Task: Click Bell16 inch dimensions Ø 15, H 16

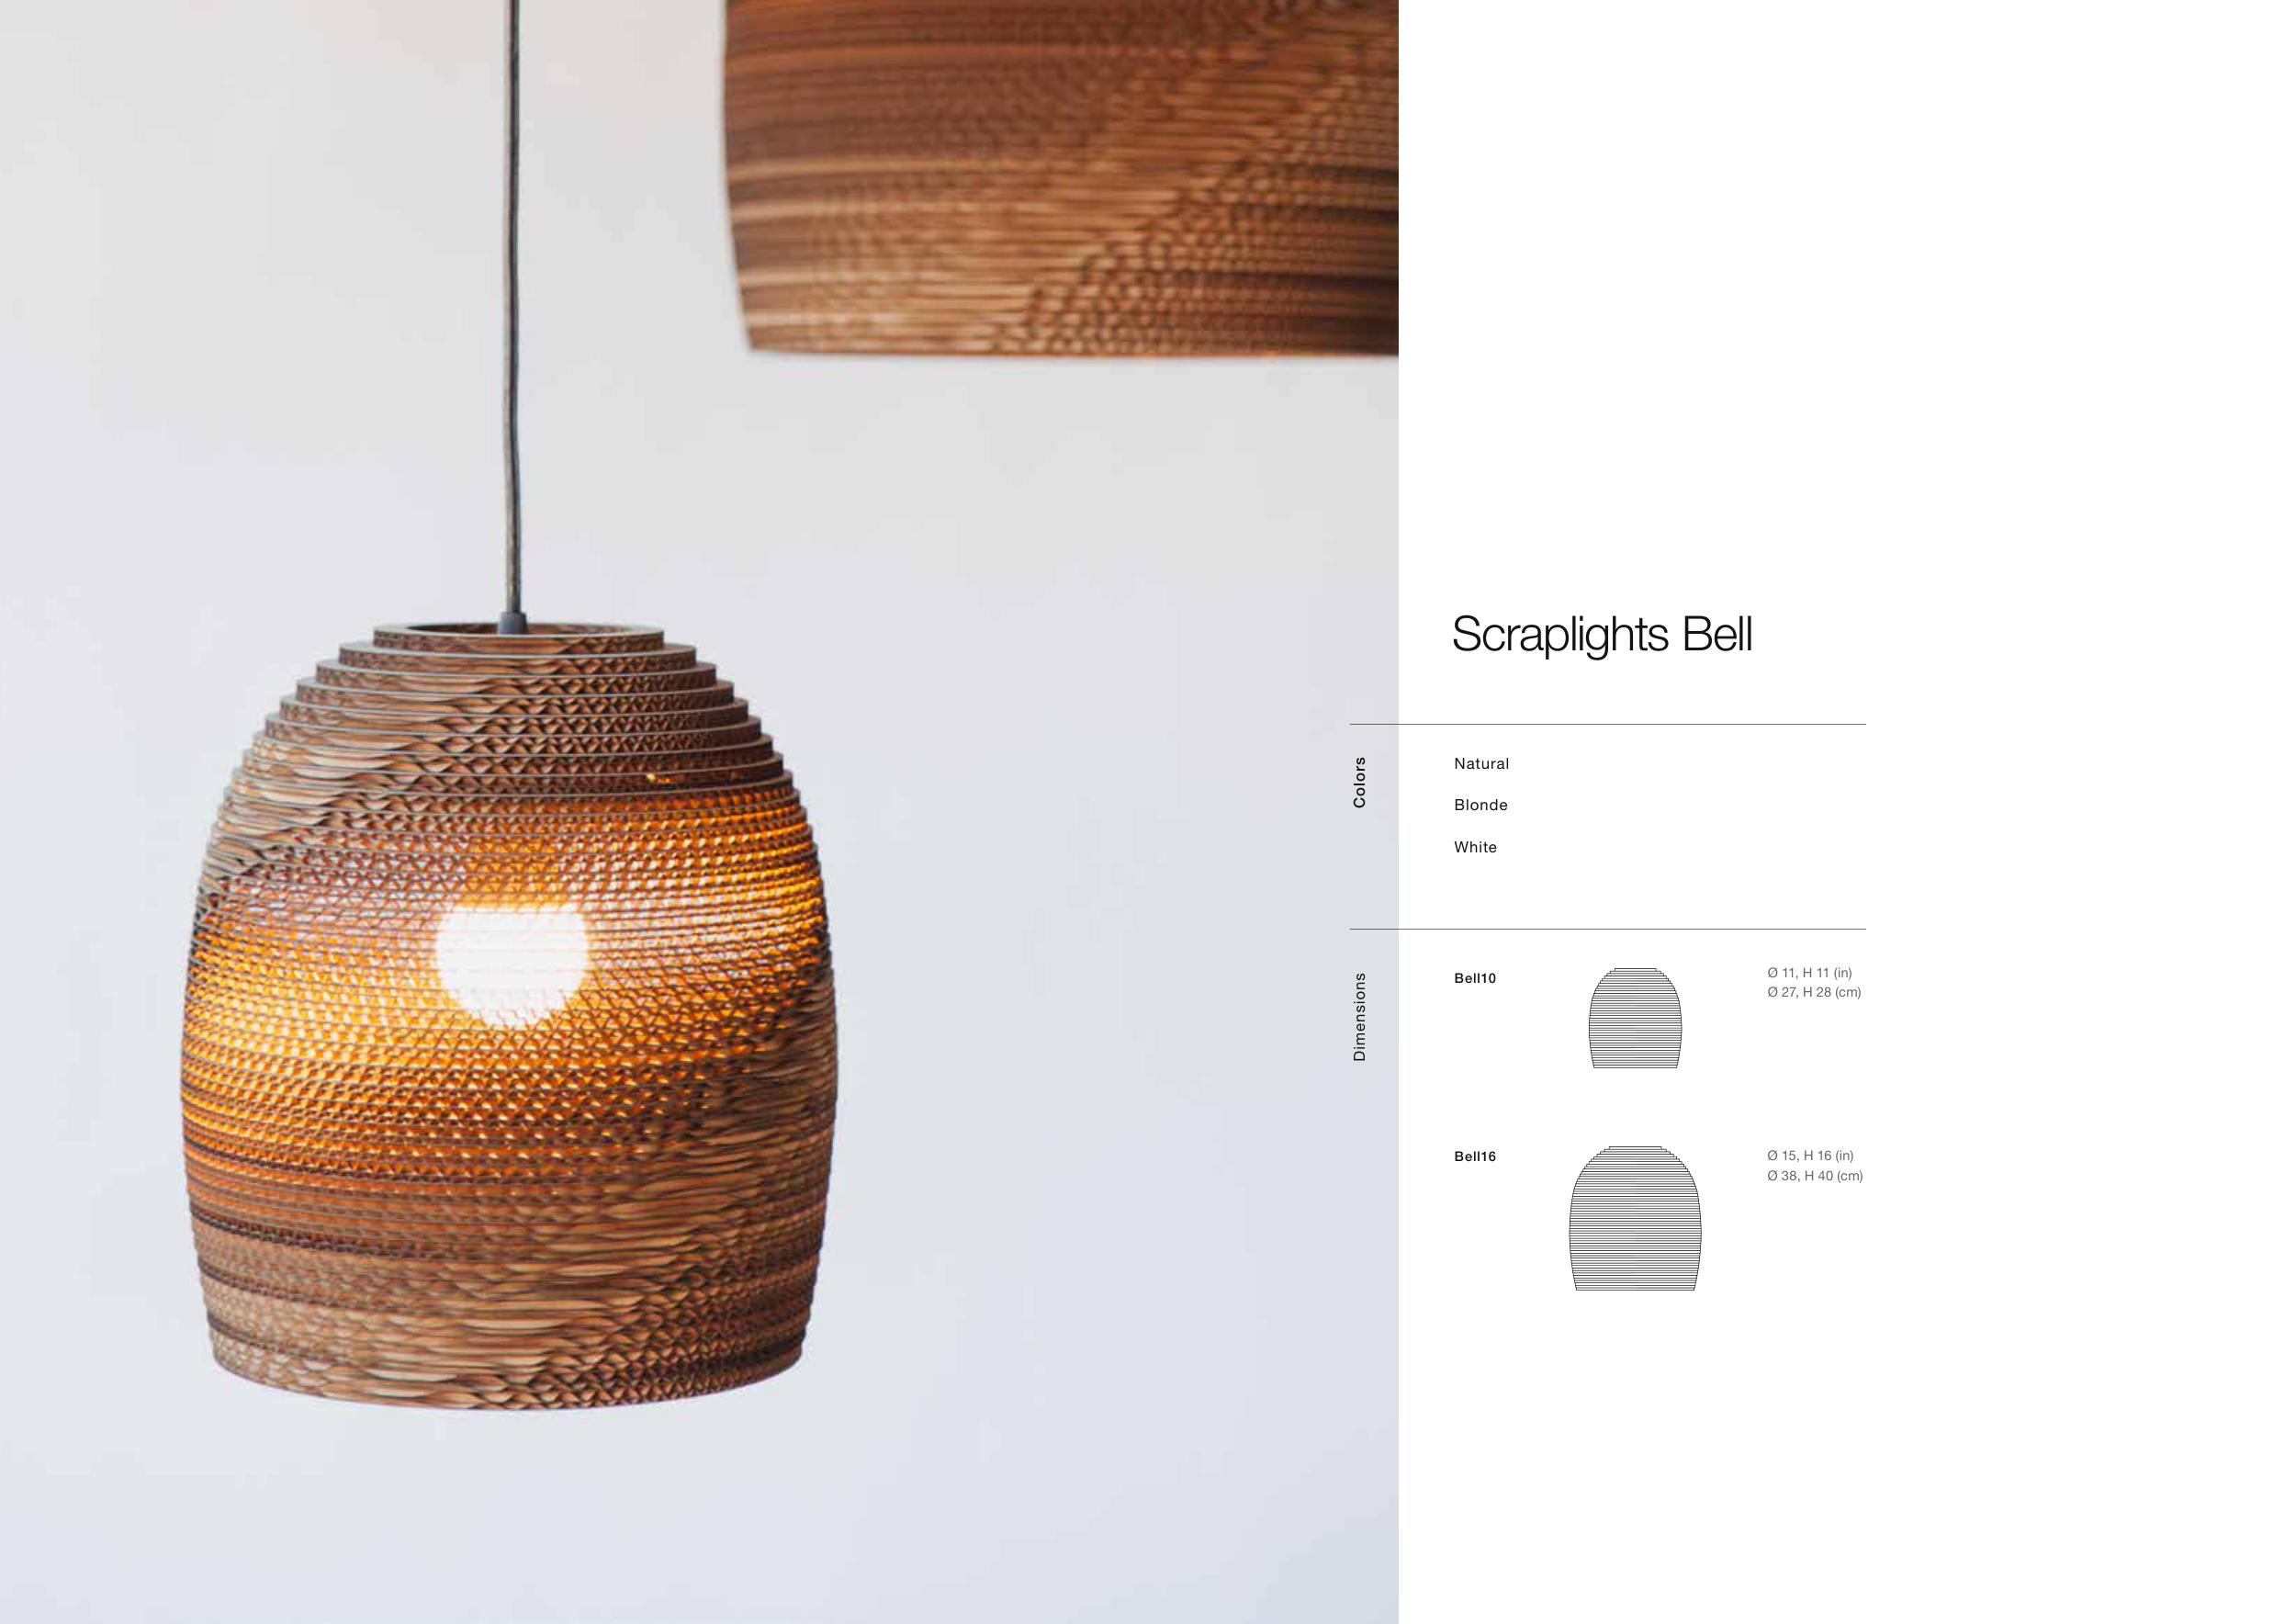Action: pos(1810,1156)
